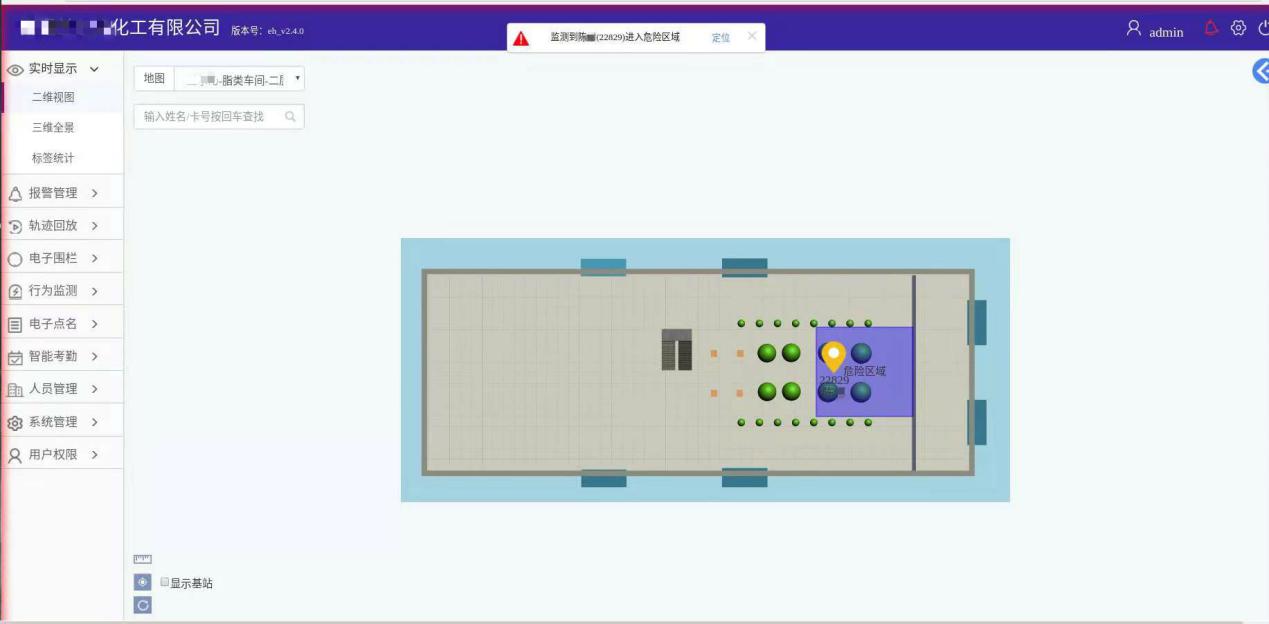Open the map selection dropdown

239,80
